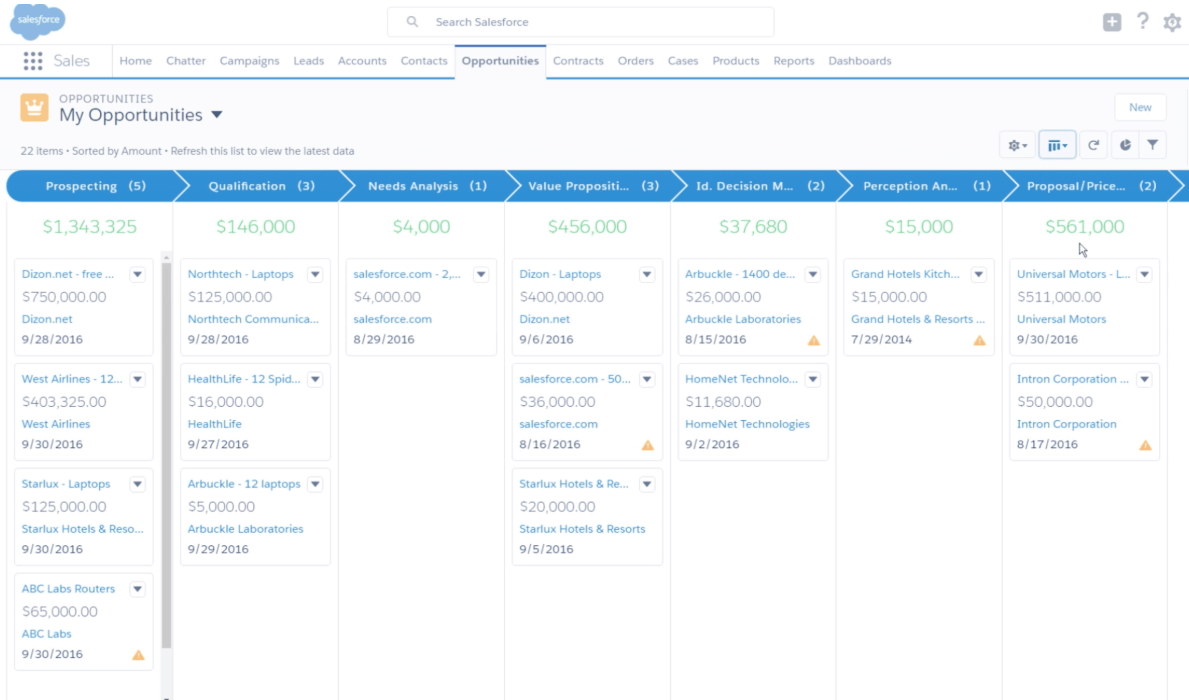Open the HealthLife account link
The image size is (1189, 700).
(x=215, y=424)
